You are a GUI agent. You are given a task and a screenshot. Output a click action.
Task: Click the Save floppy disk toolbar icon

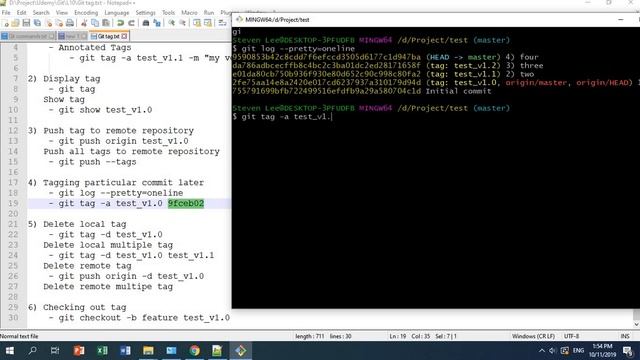[26, 23]
